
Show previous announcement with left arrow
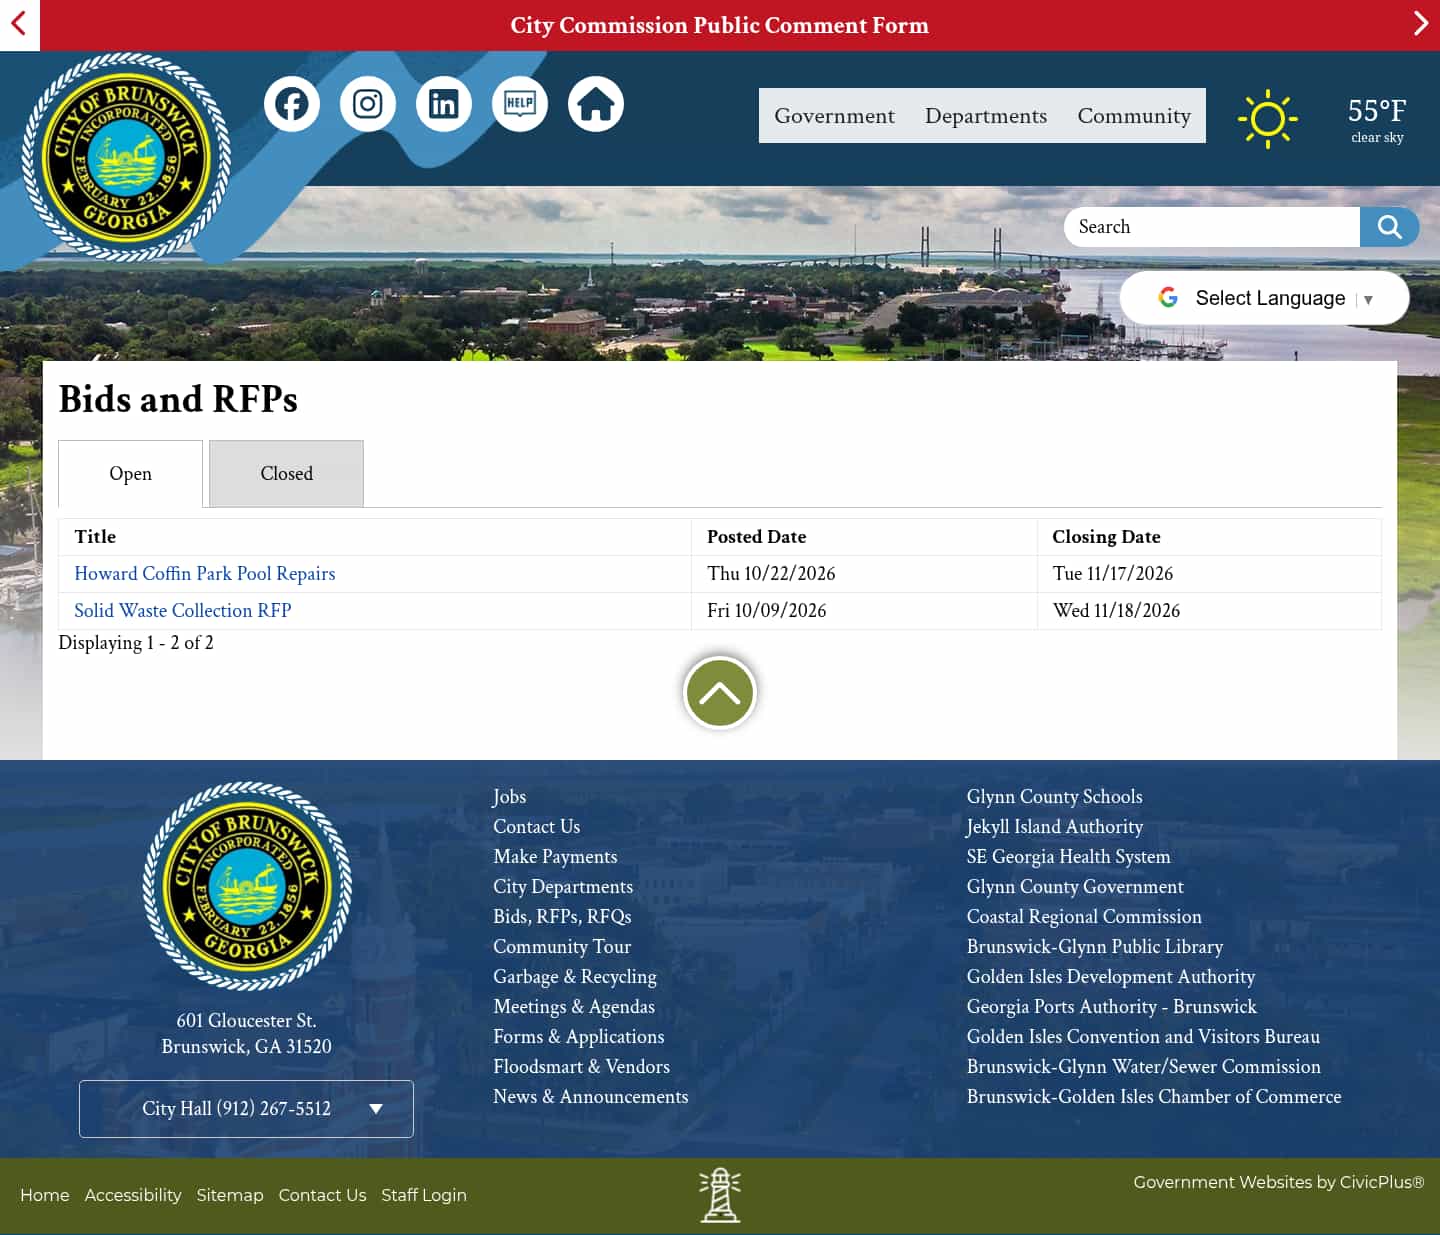coord(19,24)
